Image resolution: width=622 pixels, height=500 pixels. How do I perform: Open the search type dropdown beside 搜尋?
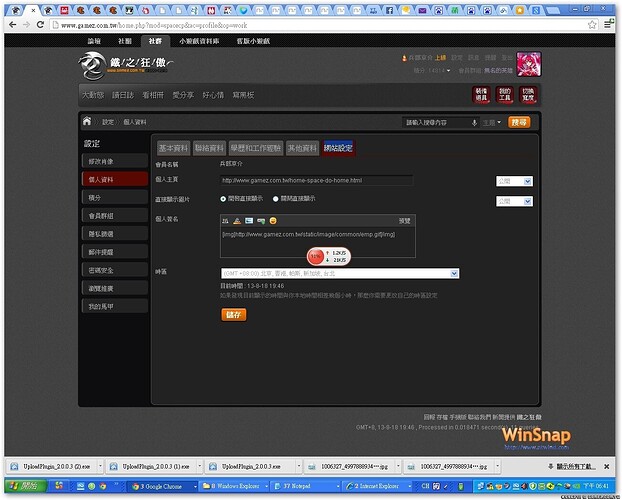click(x=492, y=123)
